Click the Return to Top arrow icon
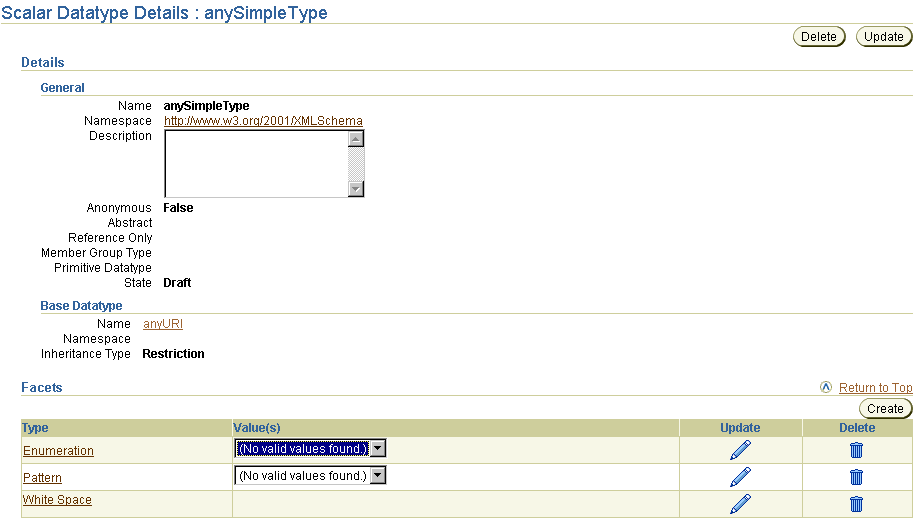915x518 pixels. pos(826,387)
